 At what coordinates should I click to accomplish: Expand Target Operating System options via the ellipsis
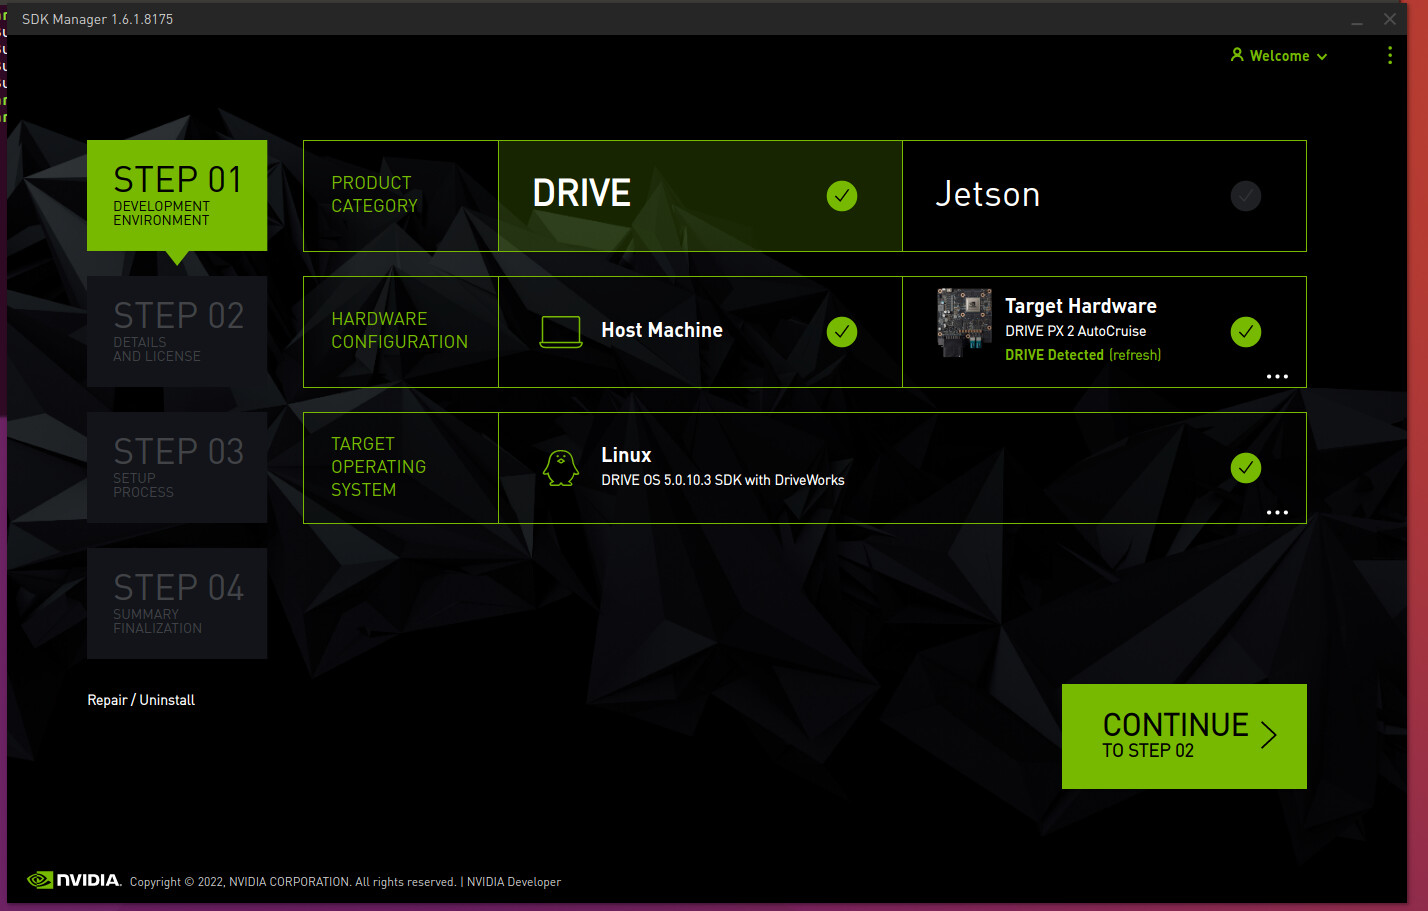click(x=1277, y=512)
